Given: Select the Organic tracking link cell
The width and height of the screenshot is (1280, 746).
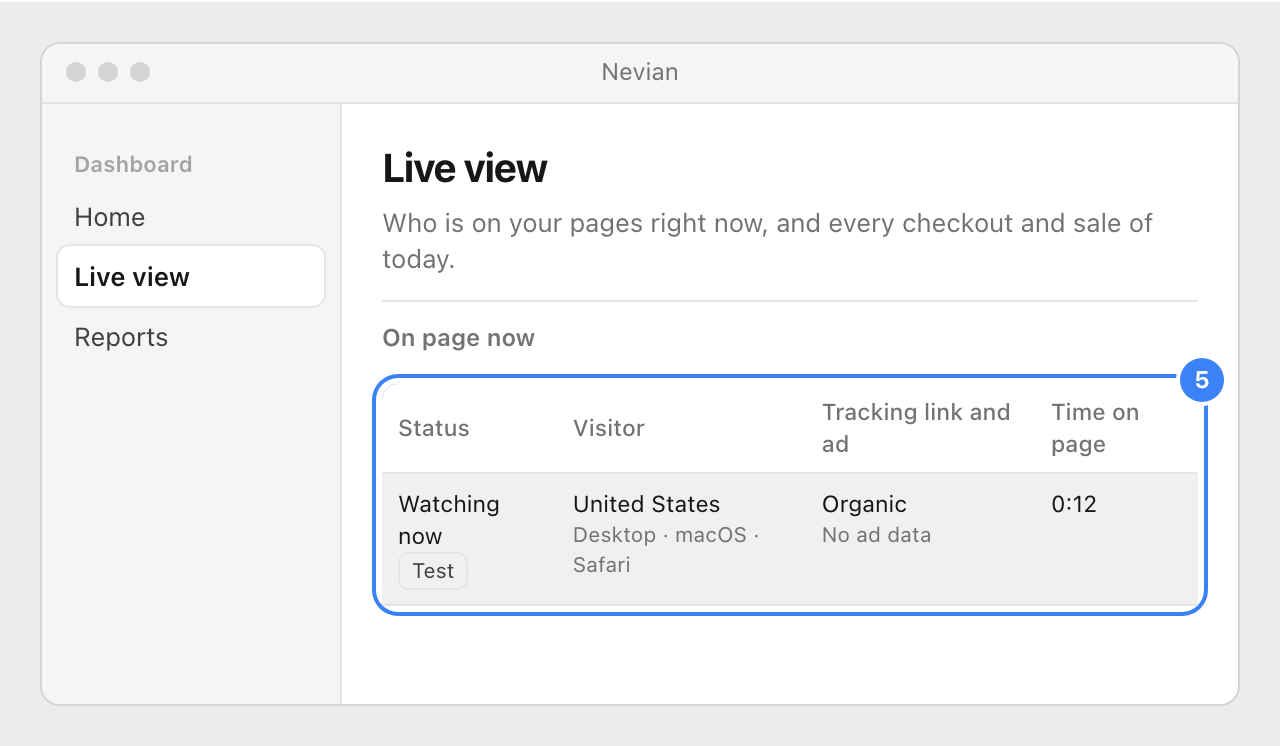Looking at the screenshot, I should [864, 504].
